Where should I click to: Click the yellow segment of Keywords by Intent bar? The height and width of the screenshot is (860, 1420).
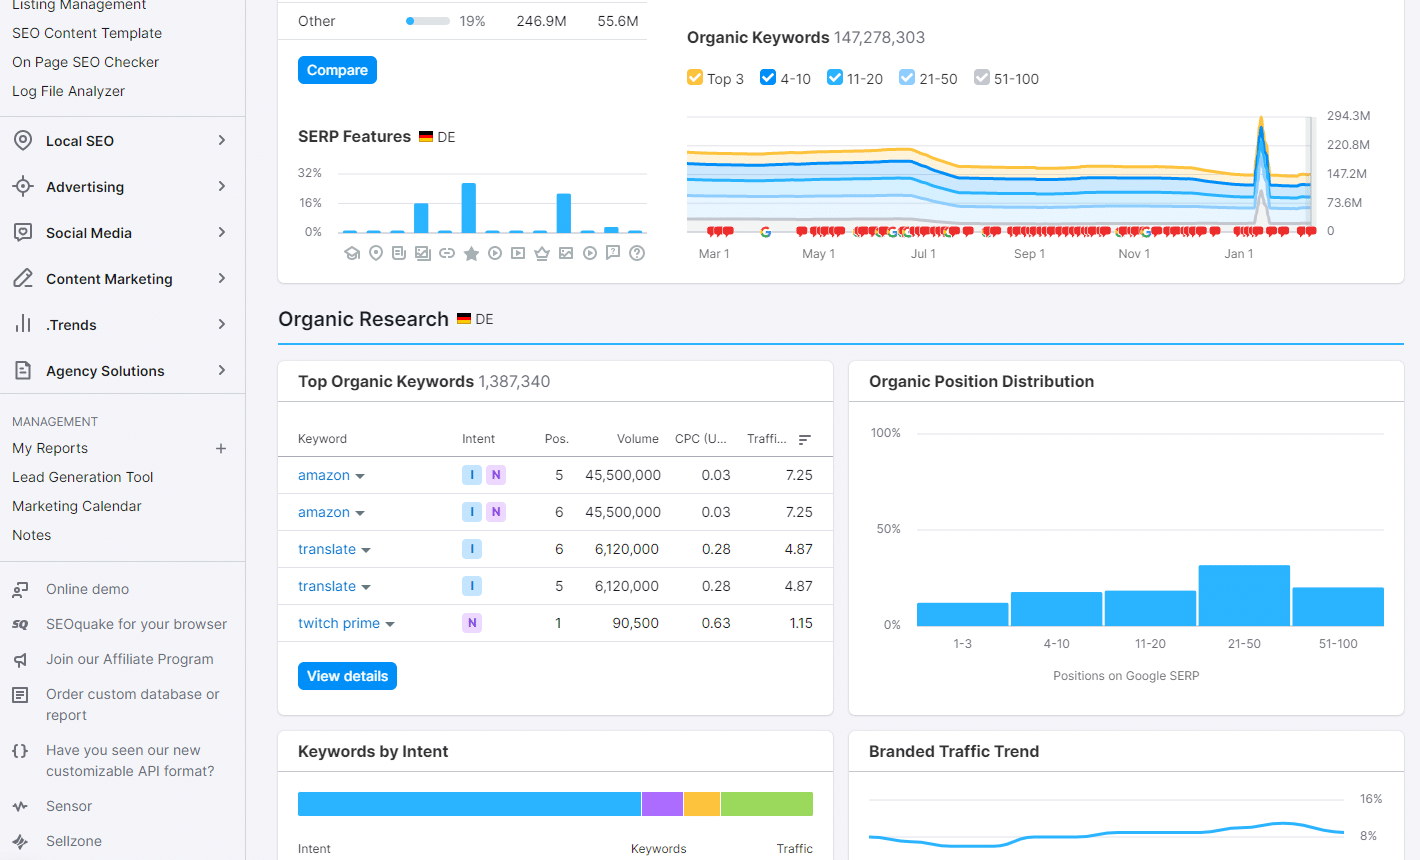702,804
